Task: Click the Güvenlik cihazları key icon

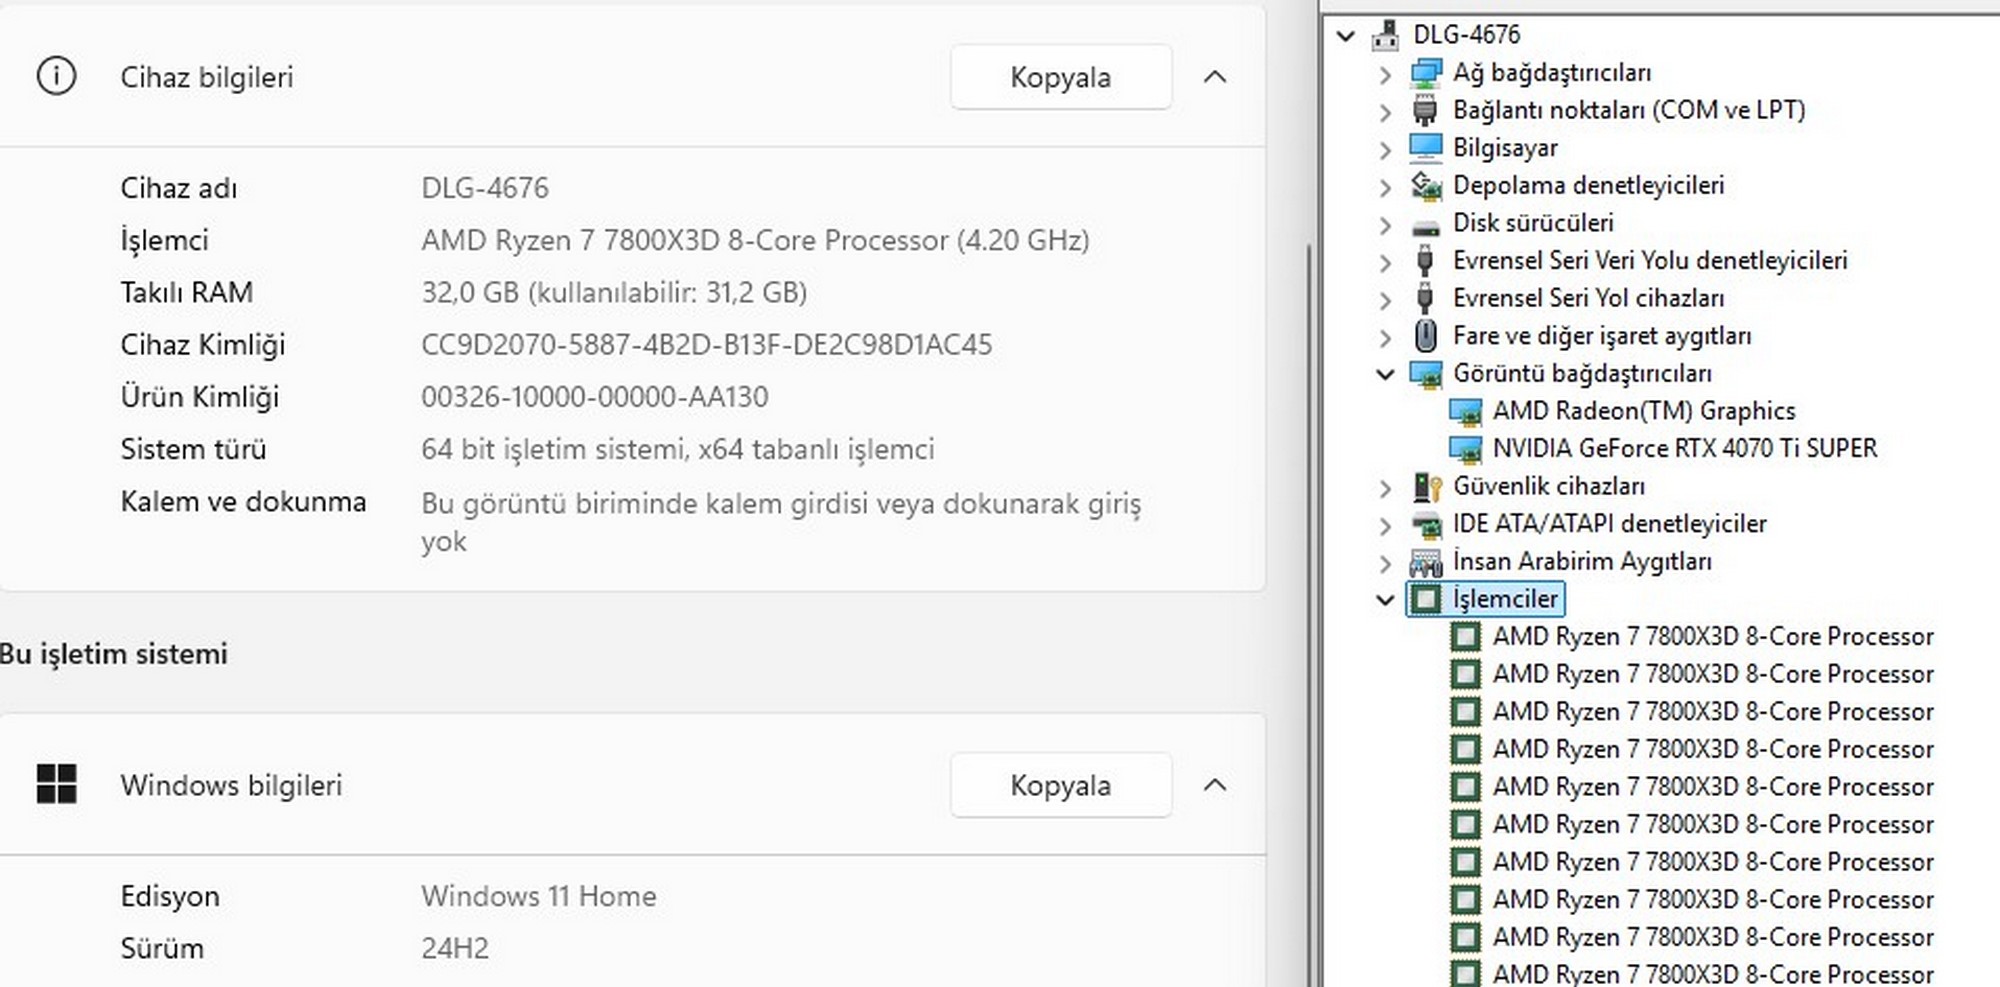Action: (1426, 487)
